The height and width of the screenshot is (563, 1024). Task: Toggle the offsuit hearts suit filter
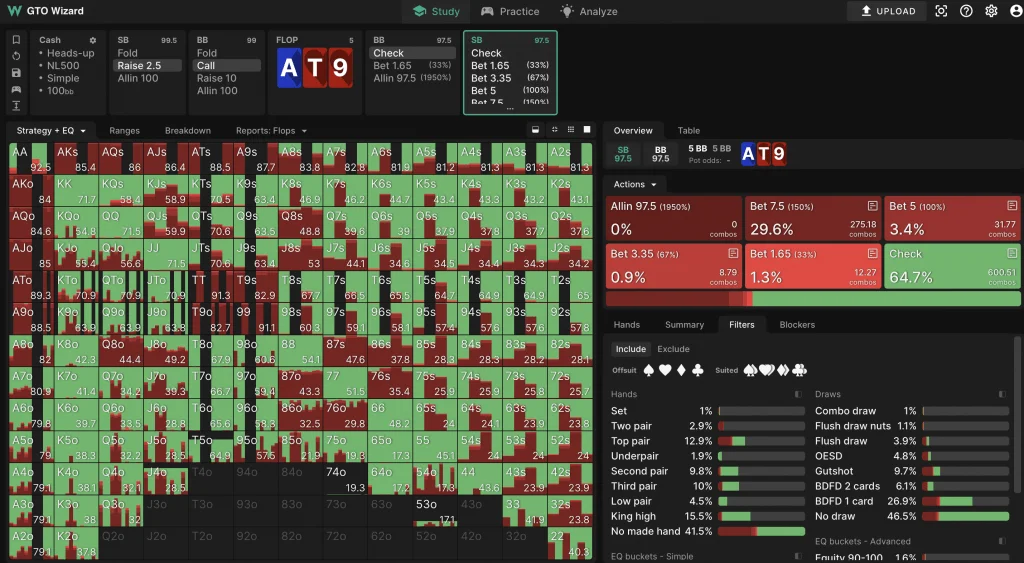[x=663, y=370]
